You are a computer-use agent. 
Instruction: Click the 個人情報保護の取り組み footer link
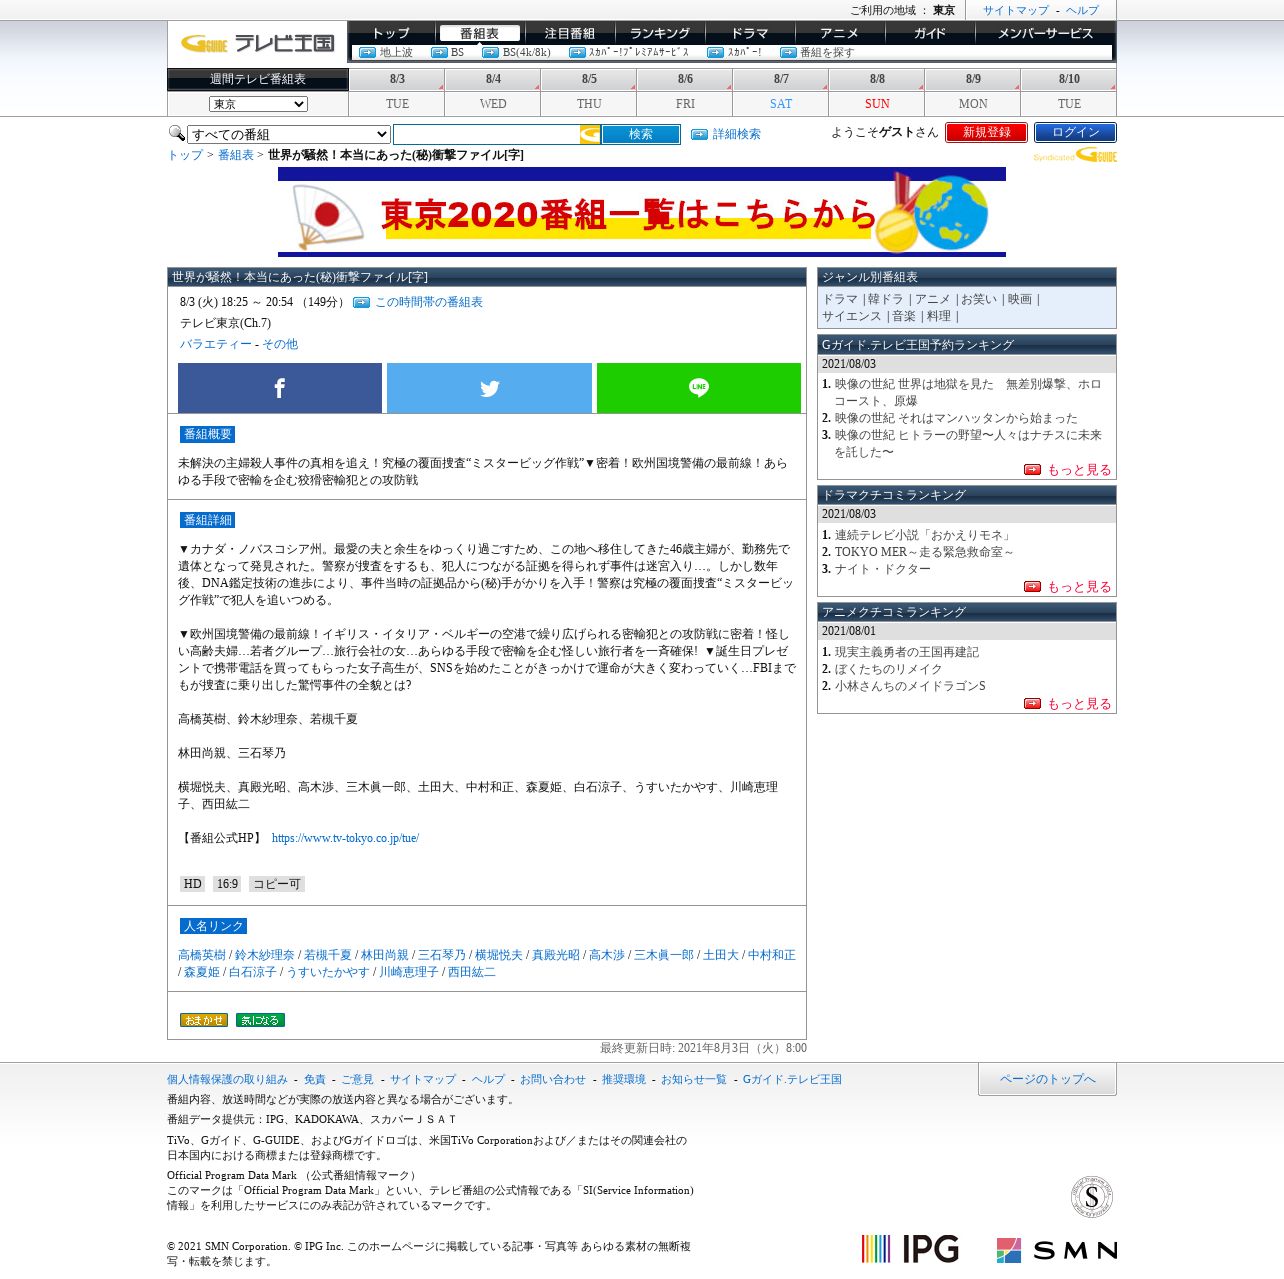(x=227, y=1079)
